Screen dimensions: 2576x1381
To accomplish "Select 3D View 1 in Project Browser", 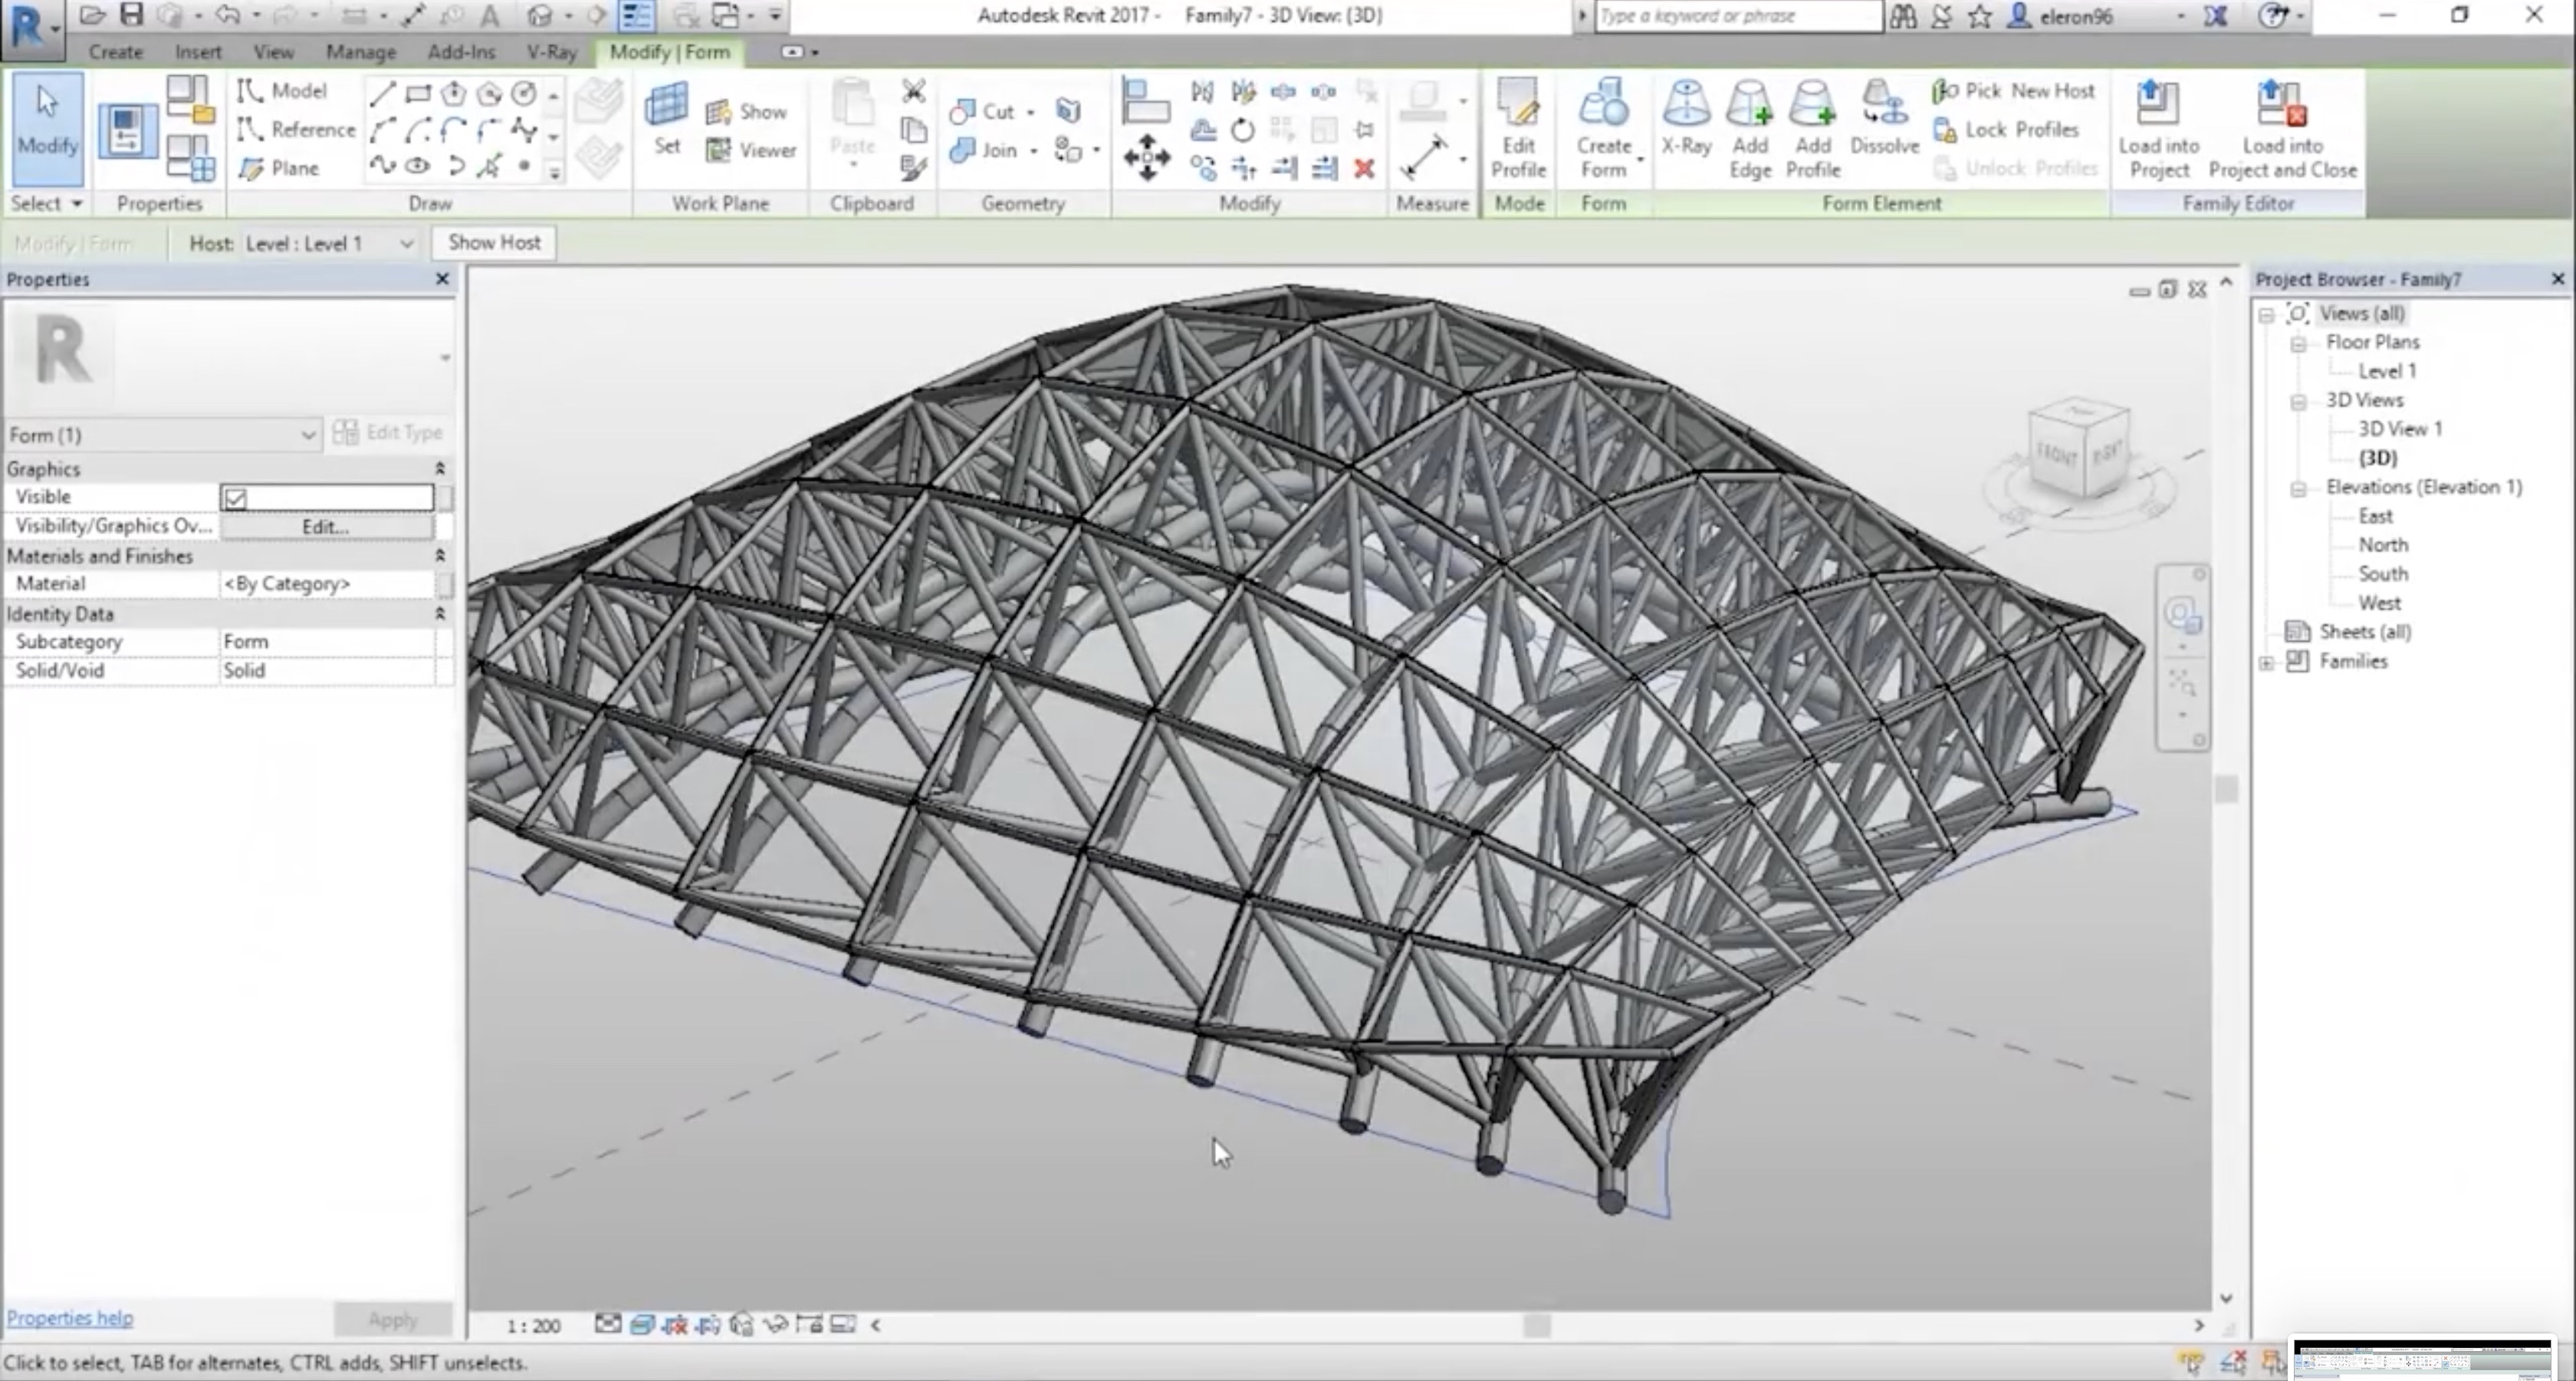I will click(x=2399, y=429).
